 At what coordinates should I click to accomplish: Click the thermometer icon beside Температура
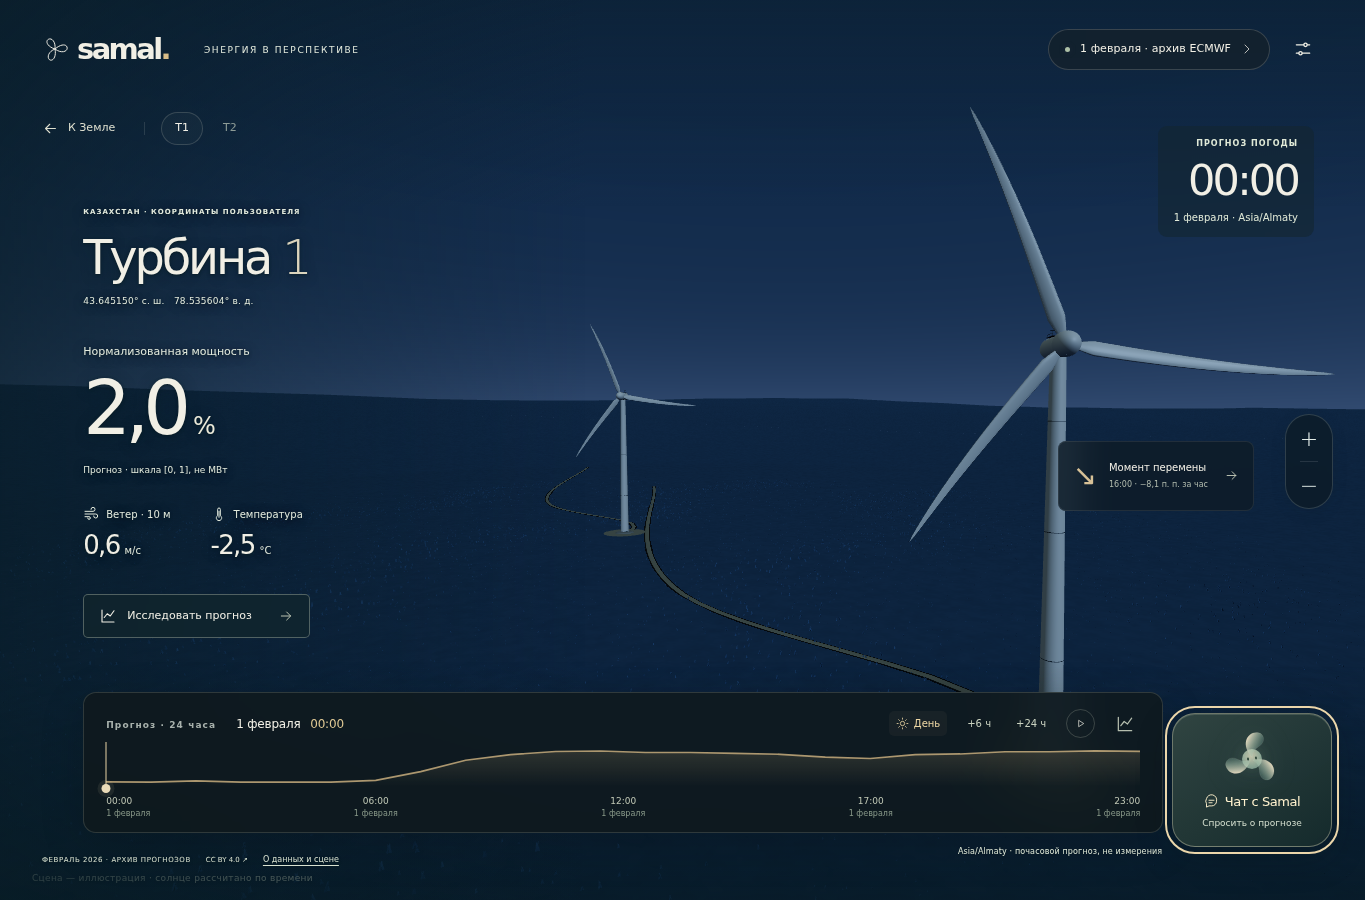point(219,514)
